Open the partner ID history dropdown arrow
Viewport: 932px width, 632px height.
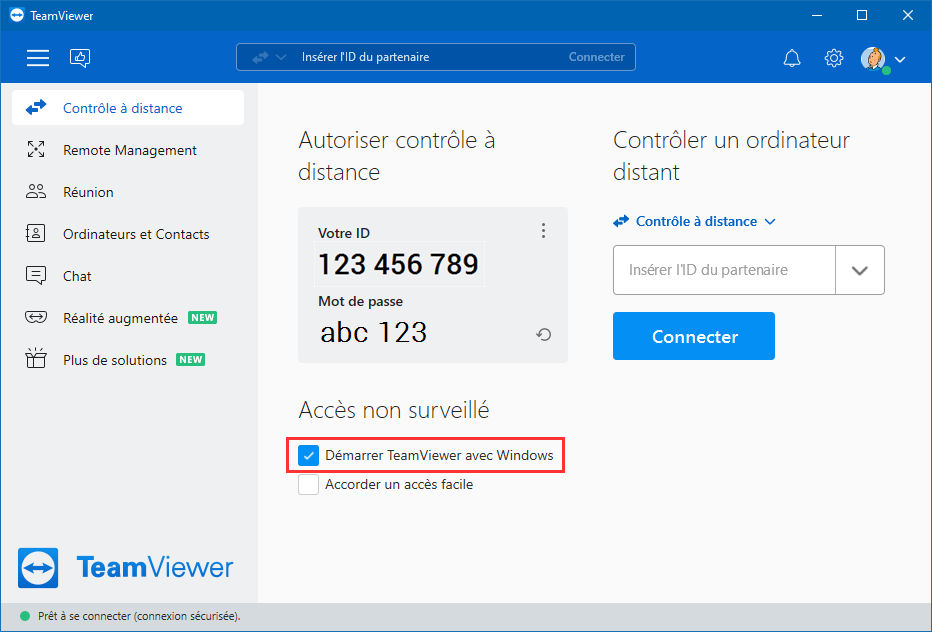click(860, 270)
